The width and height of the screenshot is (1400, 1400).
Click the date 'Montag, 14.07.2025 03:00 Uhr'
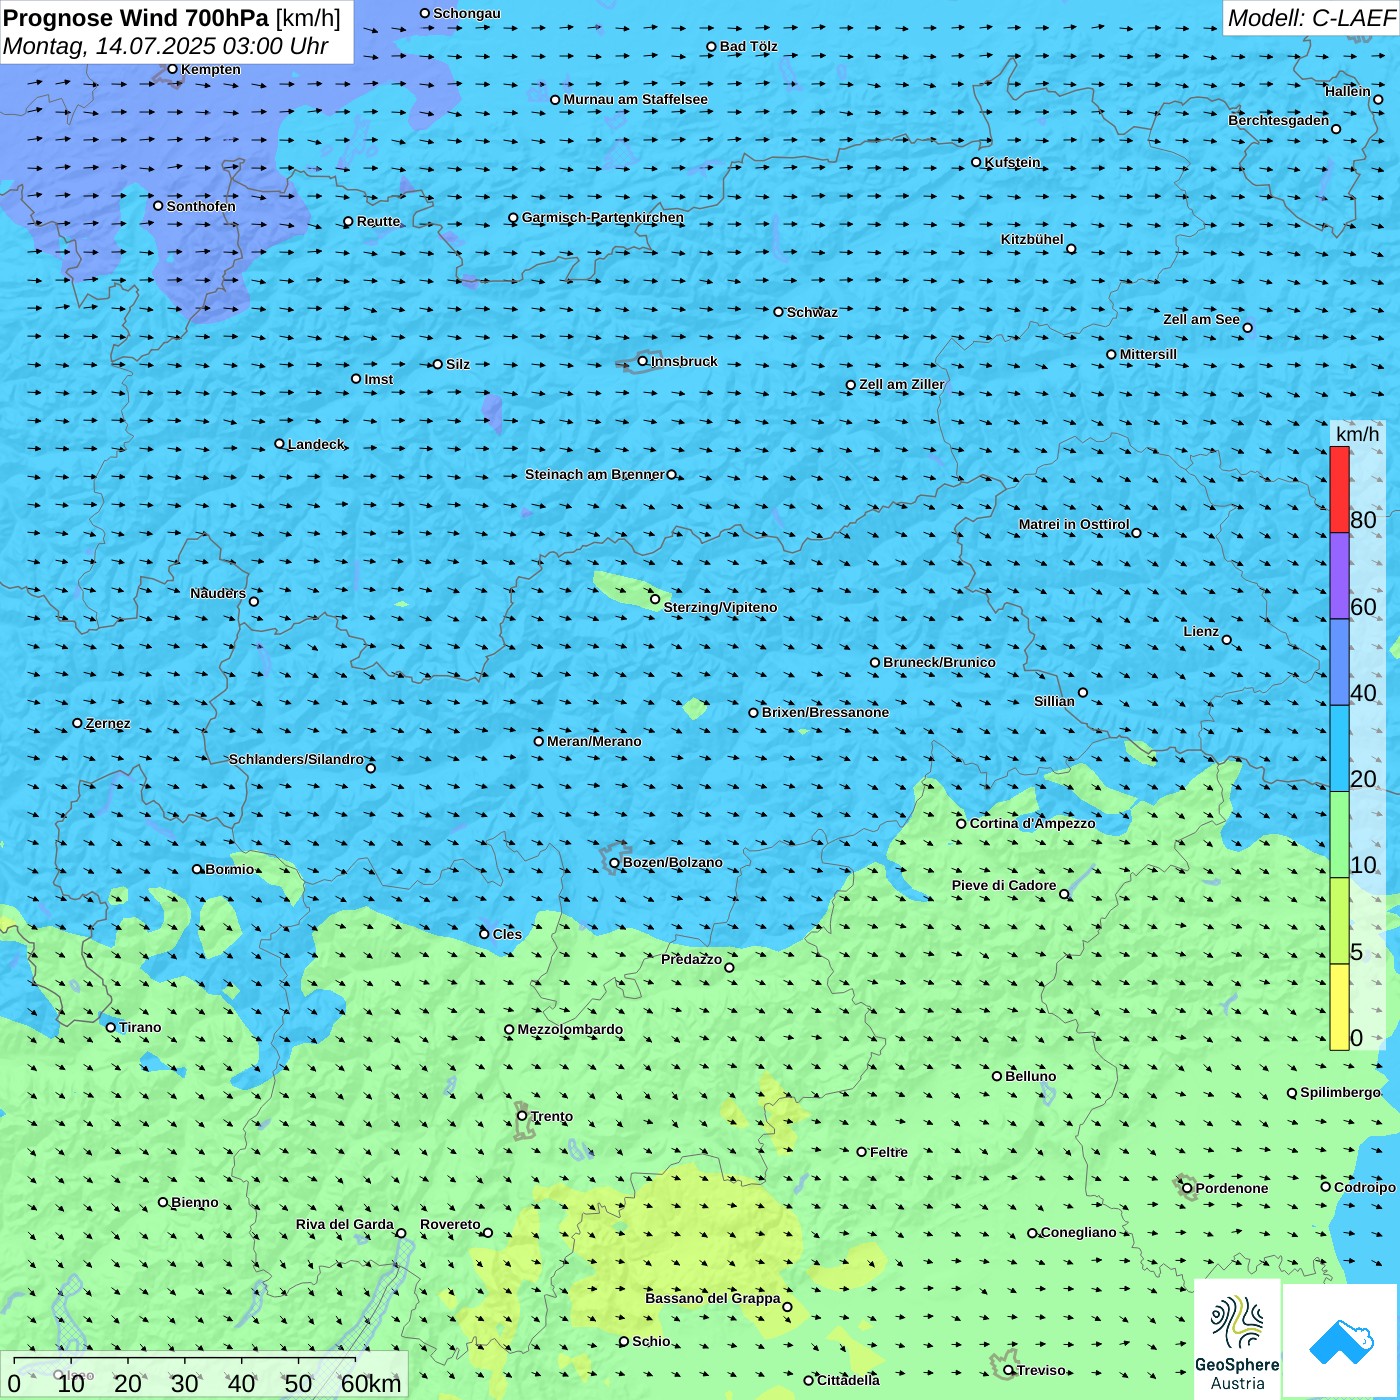[166, 46]
